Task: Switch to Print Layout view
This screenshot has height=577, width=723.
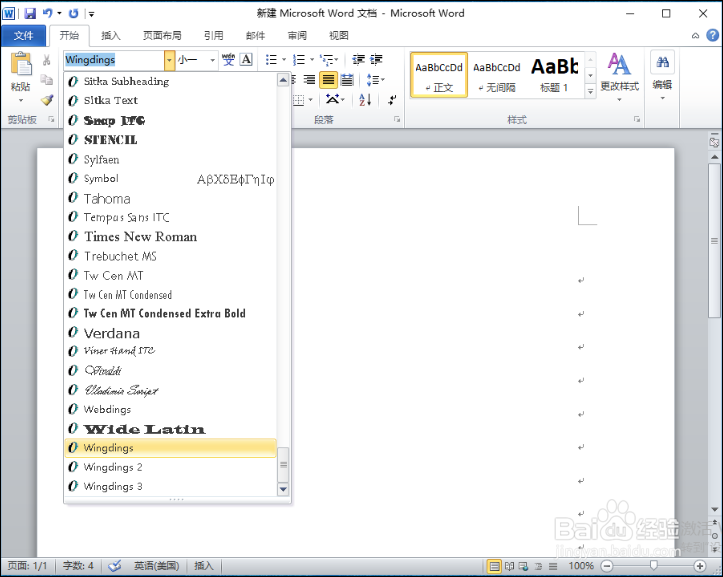Action: (494, 566)
